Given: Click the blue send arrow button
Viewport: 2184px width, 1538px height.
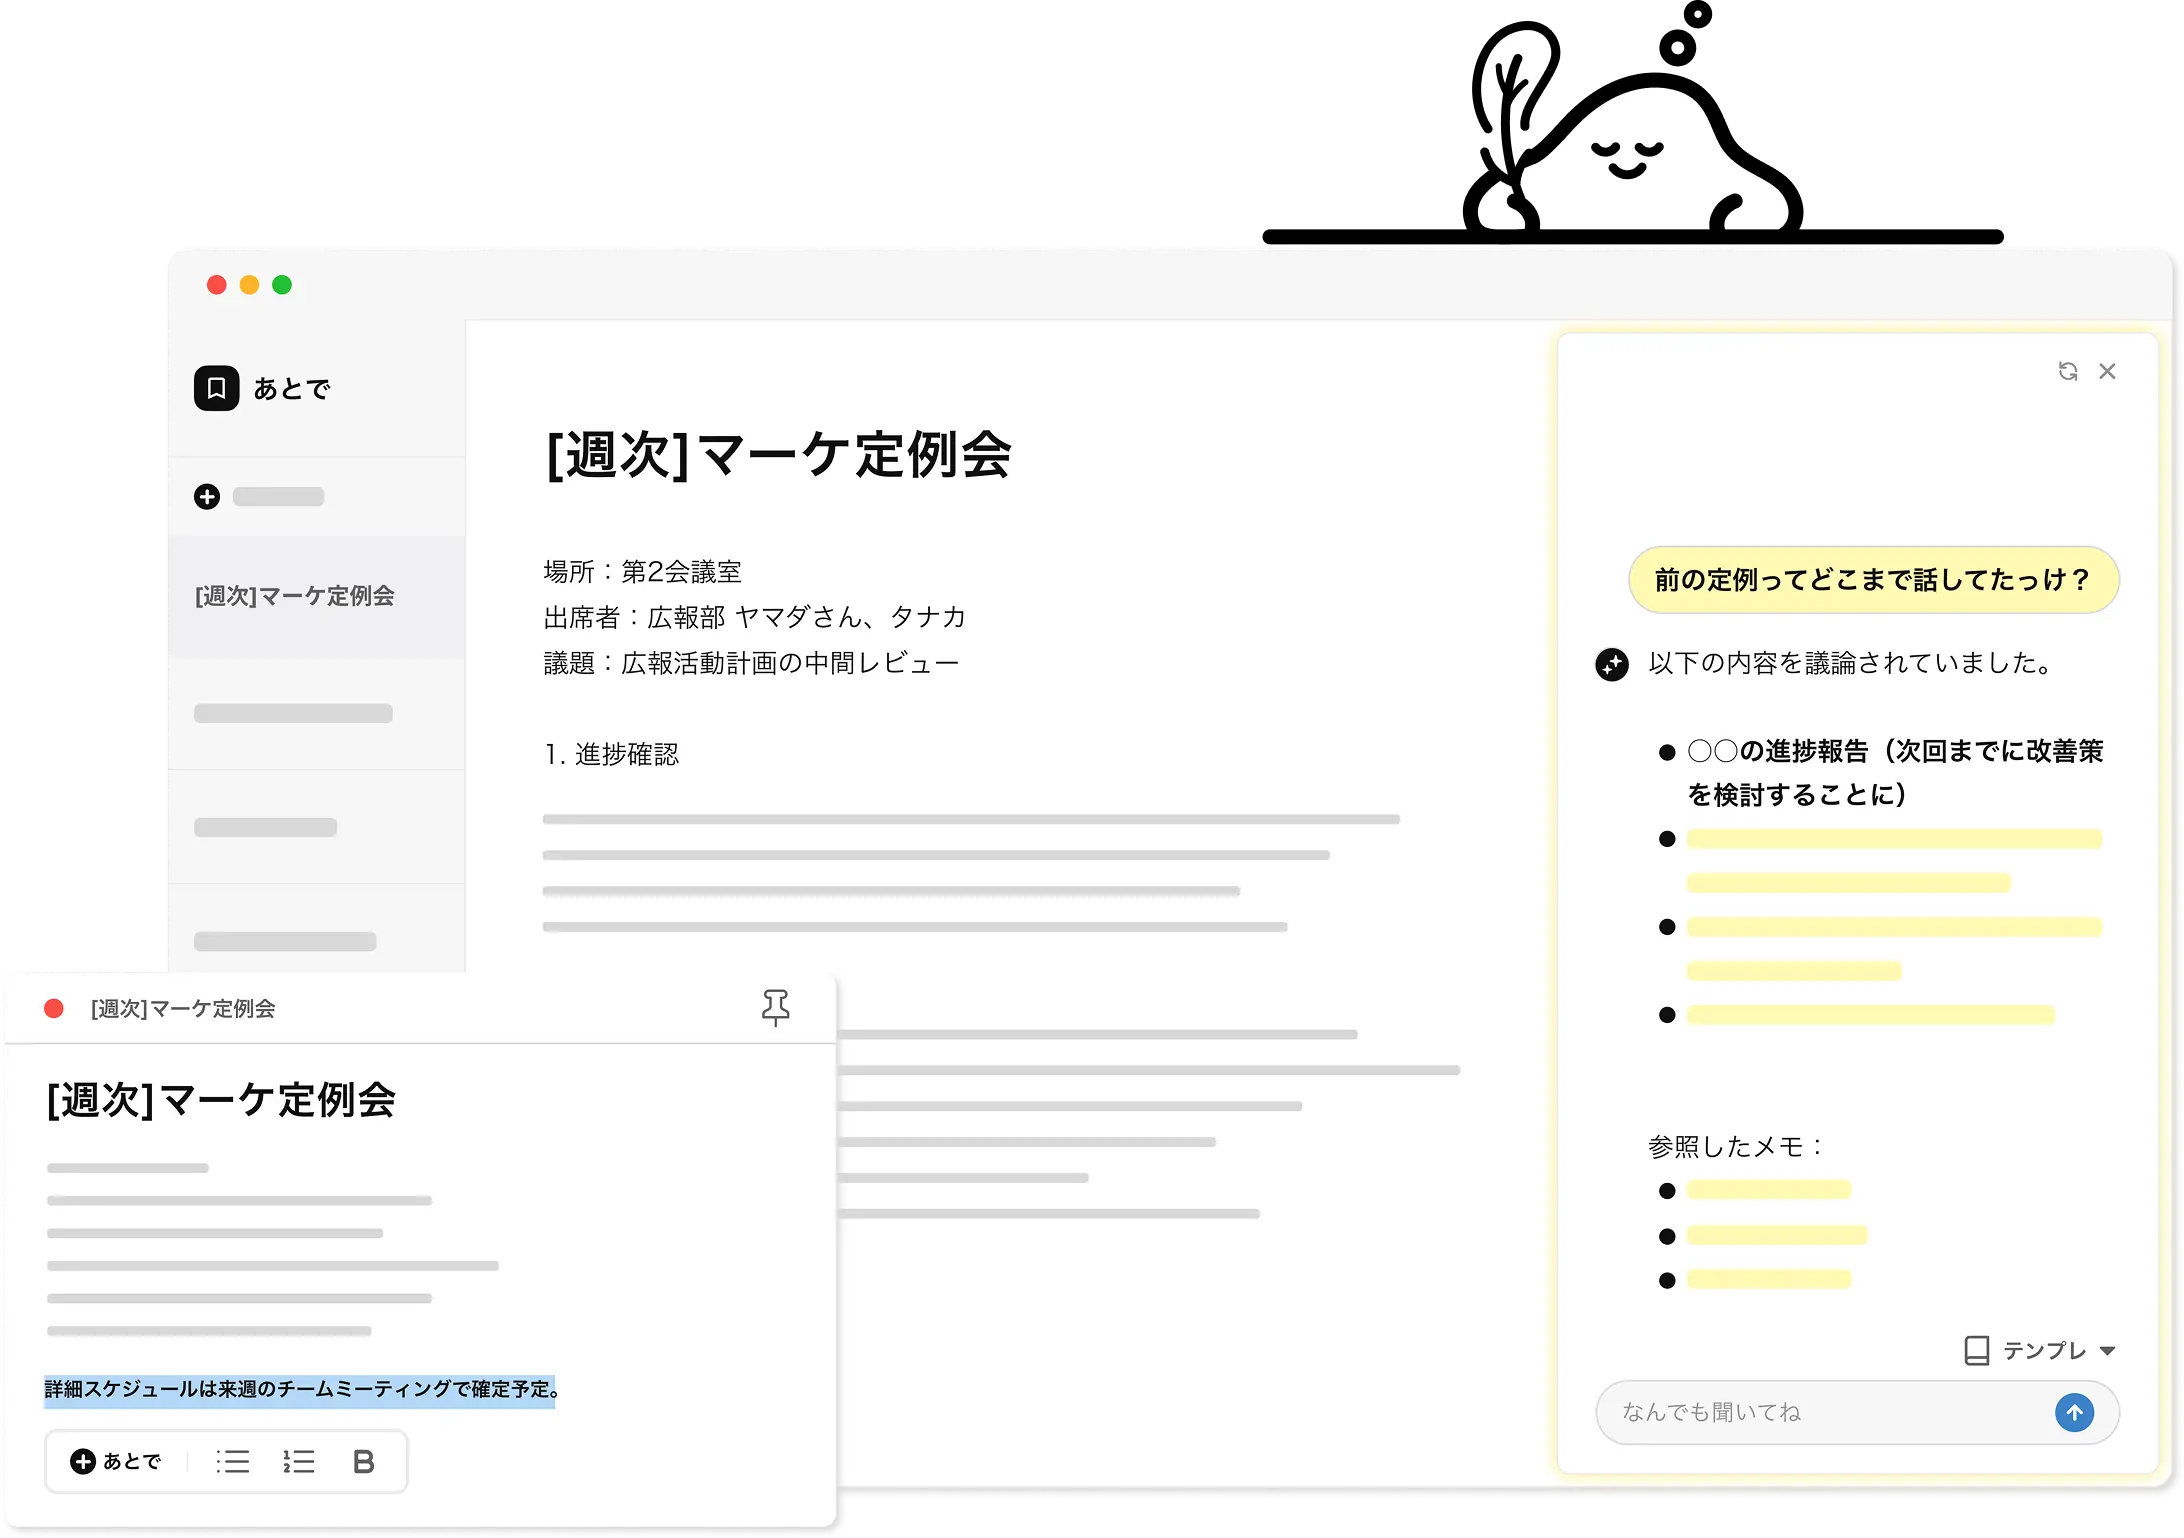Looking at the screenshot, I should coord(2074,1412).
